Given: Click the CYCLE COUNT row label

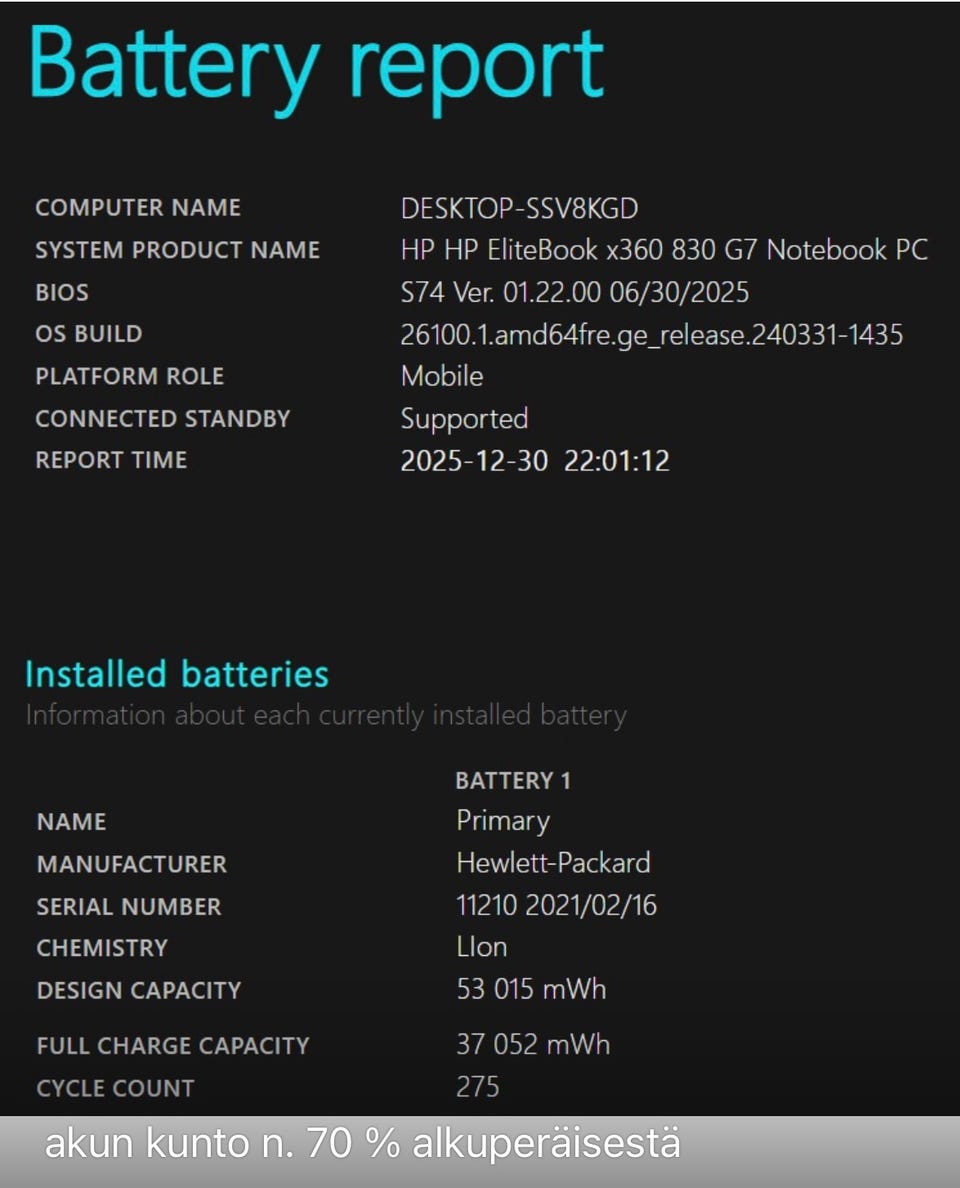Looking at the screenshot, I should point(115,1088).
